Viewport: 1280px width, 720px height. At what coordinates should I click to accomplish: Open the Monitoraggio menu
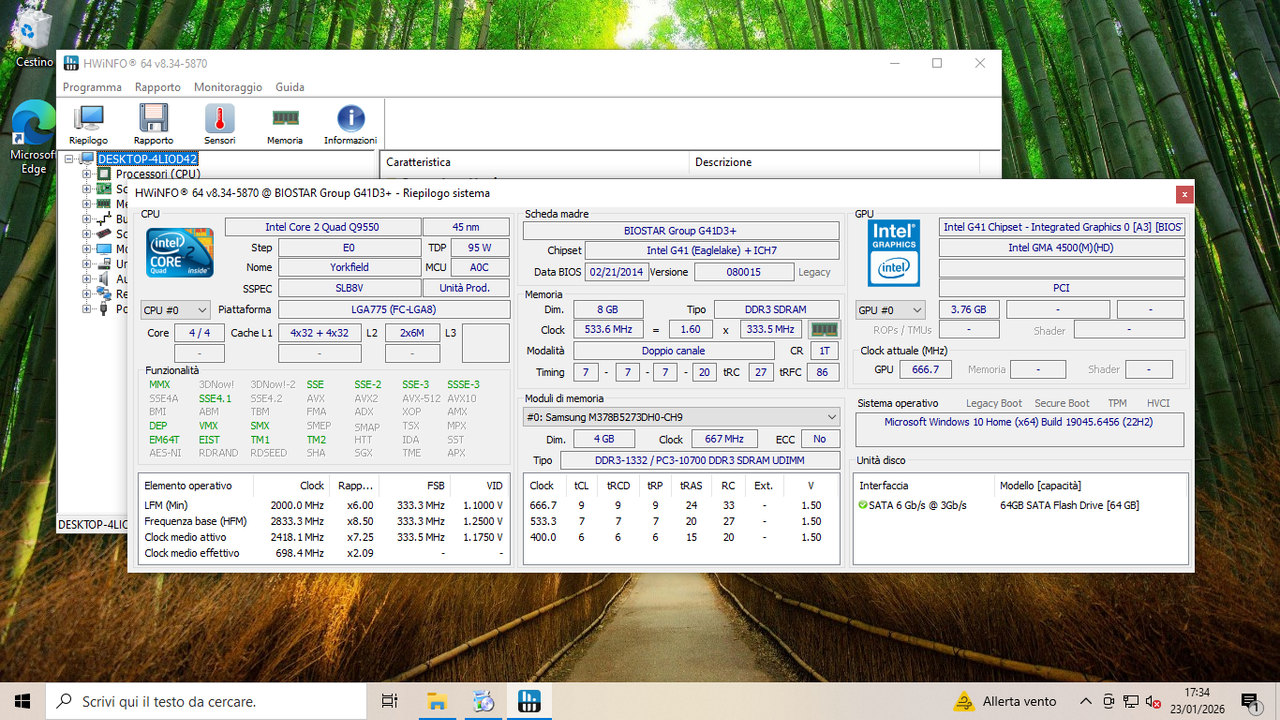click(x=231, y=87)
